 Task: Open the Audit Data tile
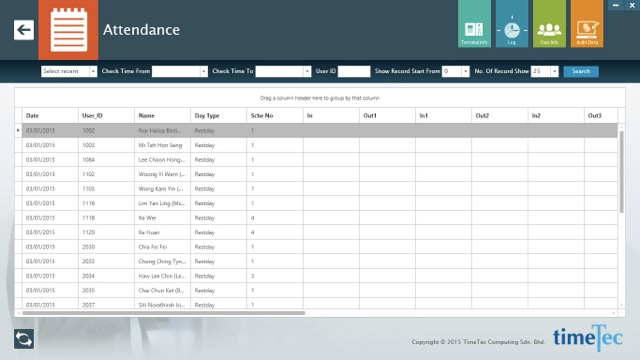point(587,24)
